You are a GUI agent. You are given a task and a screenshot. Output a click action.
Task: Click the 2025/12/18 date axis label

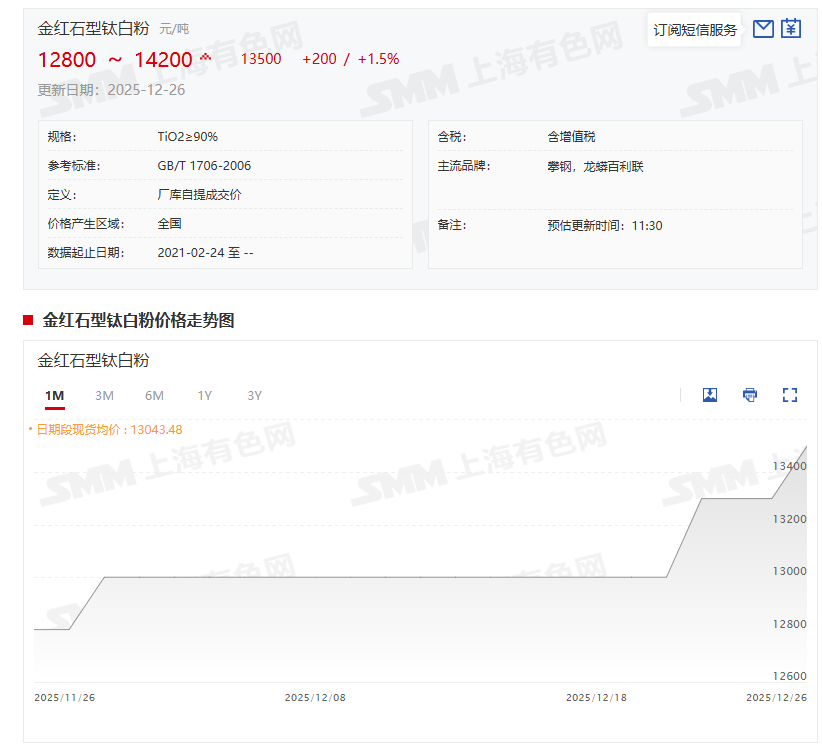pos(596,698)
